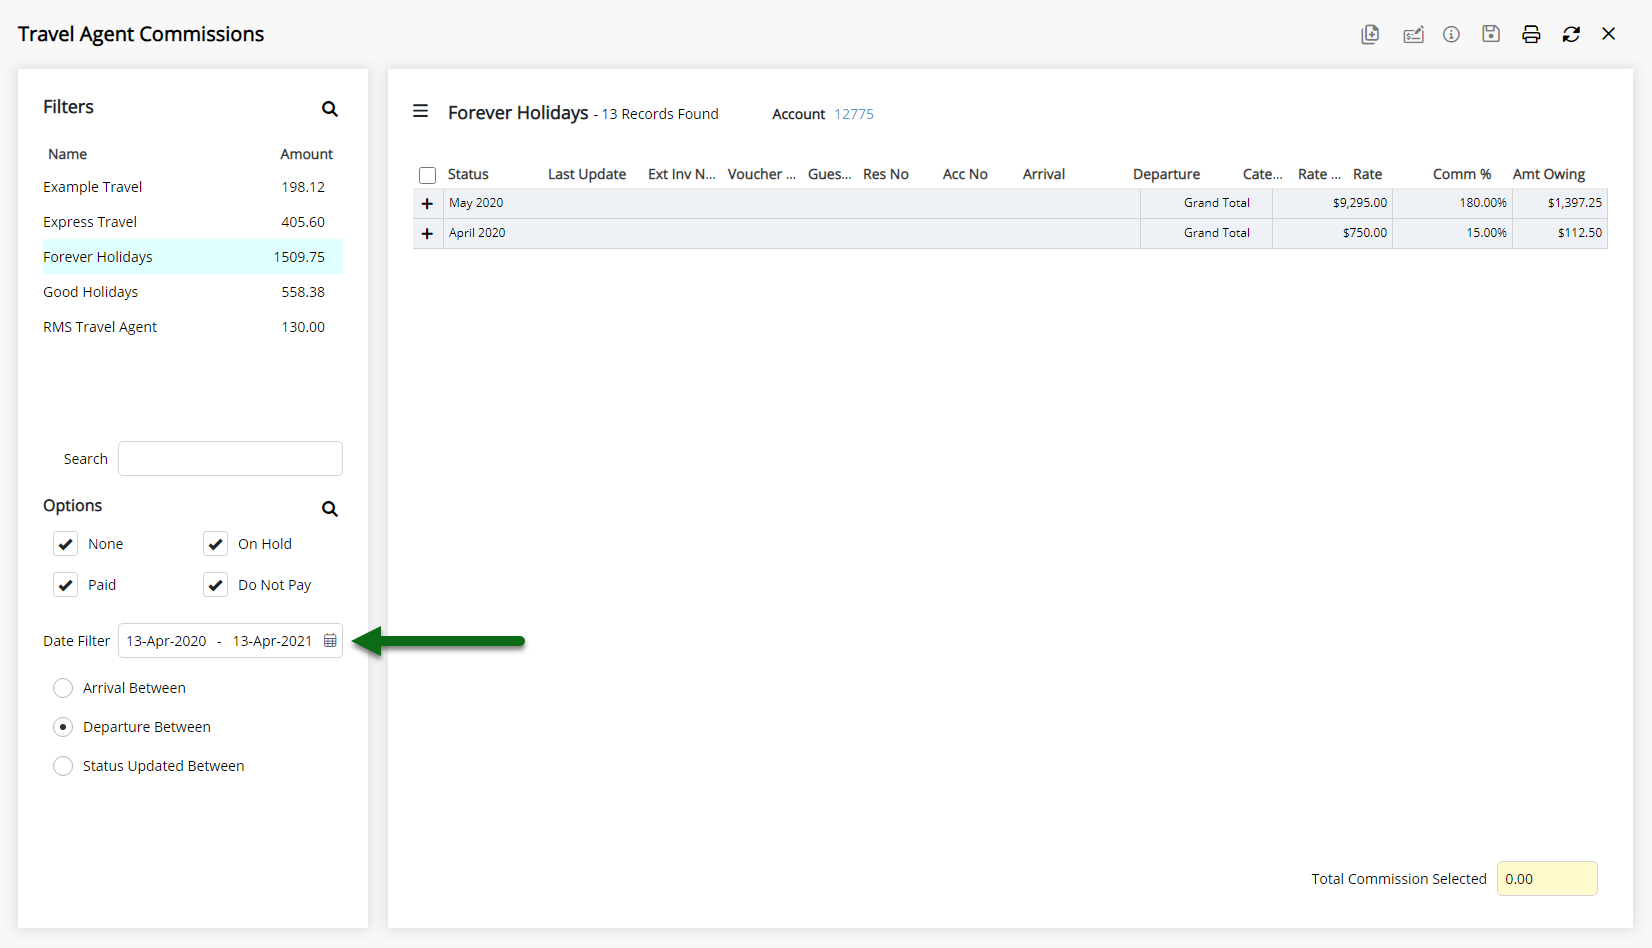1652x948 pixels.
Task: Expand the May 2020 row
Action: 427,203
